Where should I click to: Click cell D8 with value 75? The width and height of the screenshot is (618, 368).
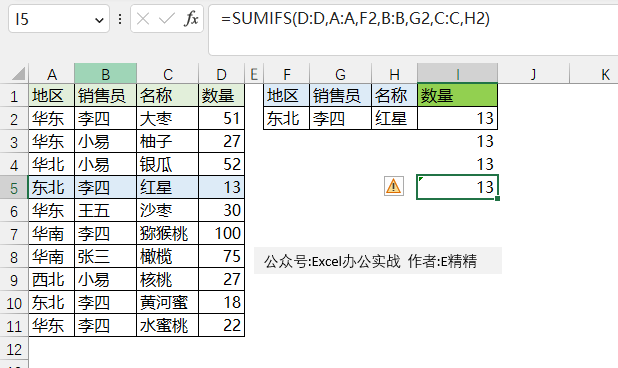tap(222, 256)
